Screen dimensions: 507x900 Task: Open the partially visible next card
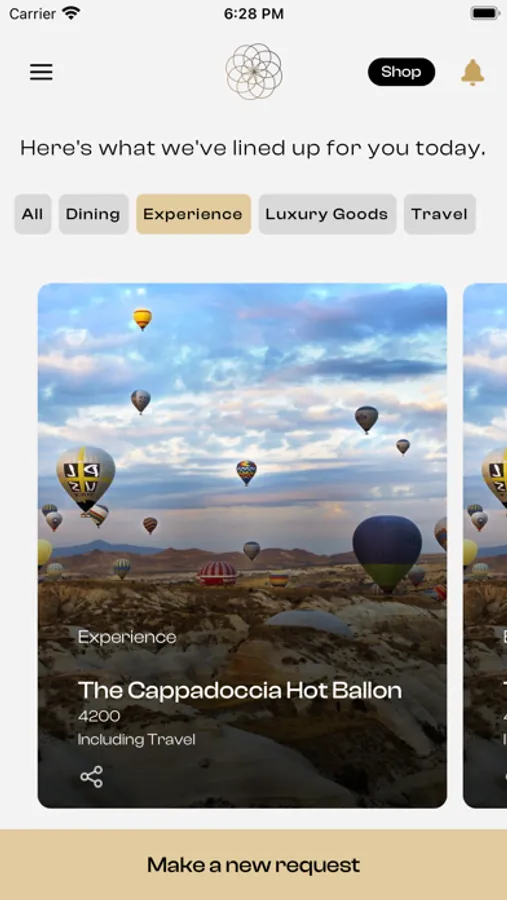point(485,545)
